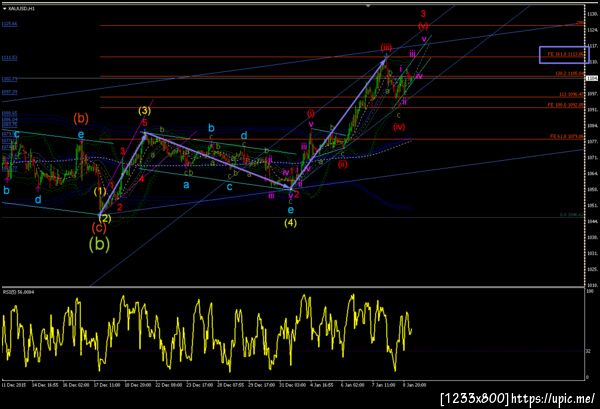
Task: Open the dropdown arrow beside XAUUSD,H1
Action: coord(4,8)
